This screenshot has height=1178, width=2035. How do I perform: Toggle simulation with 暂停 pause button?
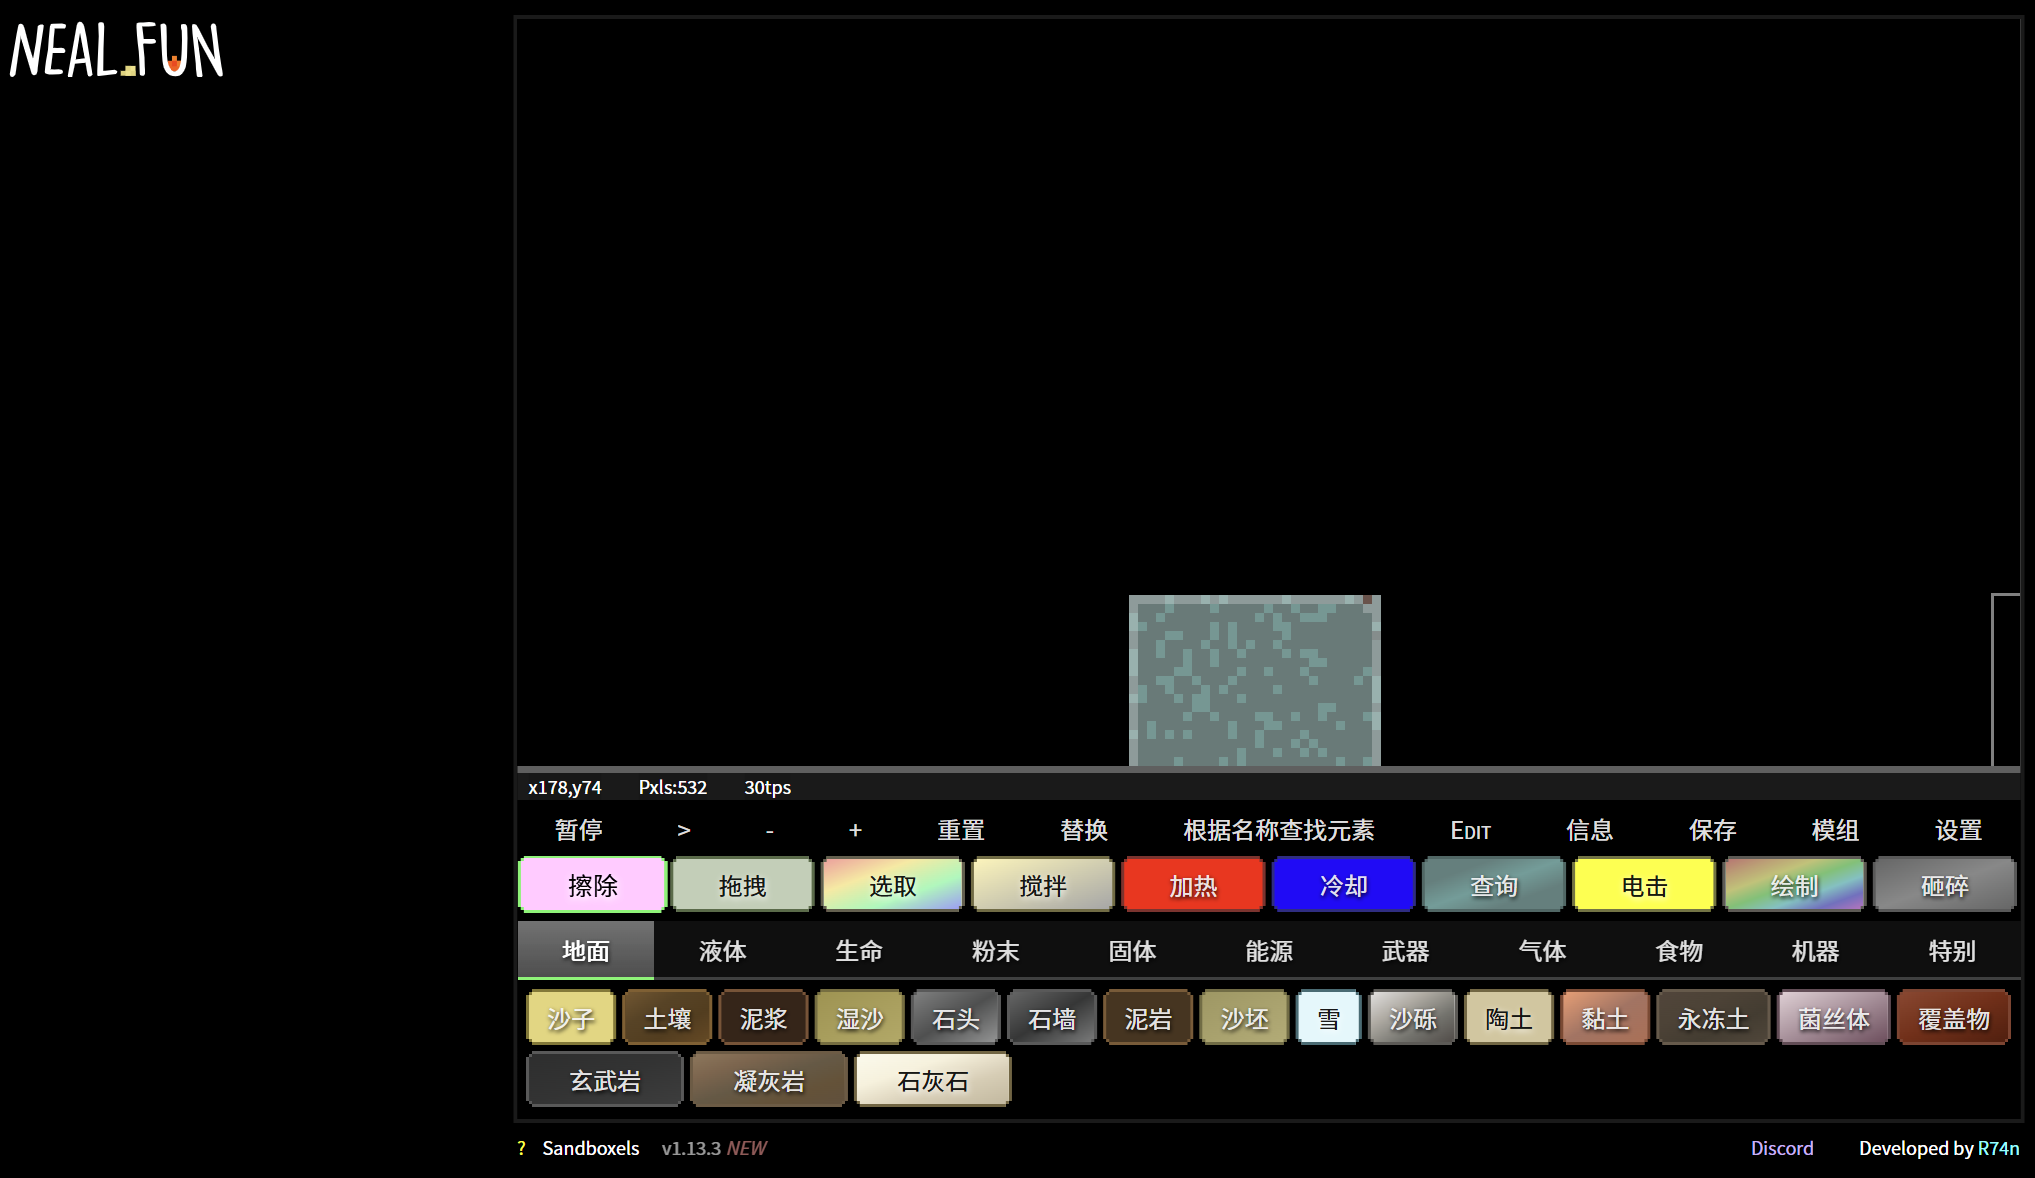pyautogui.click(x=578, y=830)
